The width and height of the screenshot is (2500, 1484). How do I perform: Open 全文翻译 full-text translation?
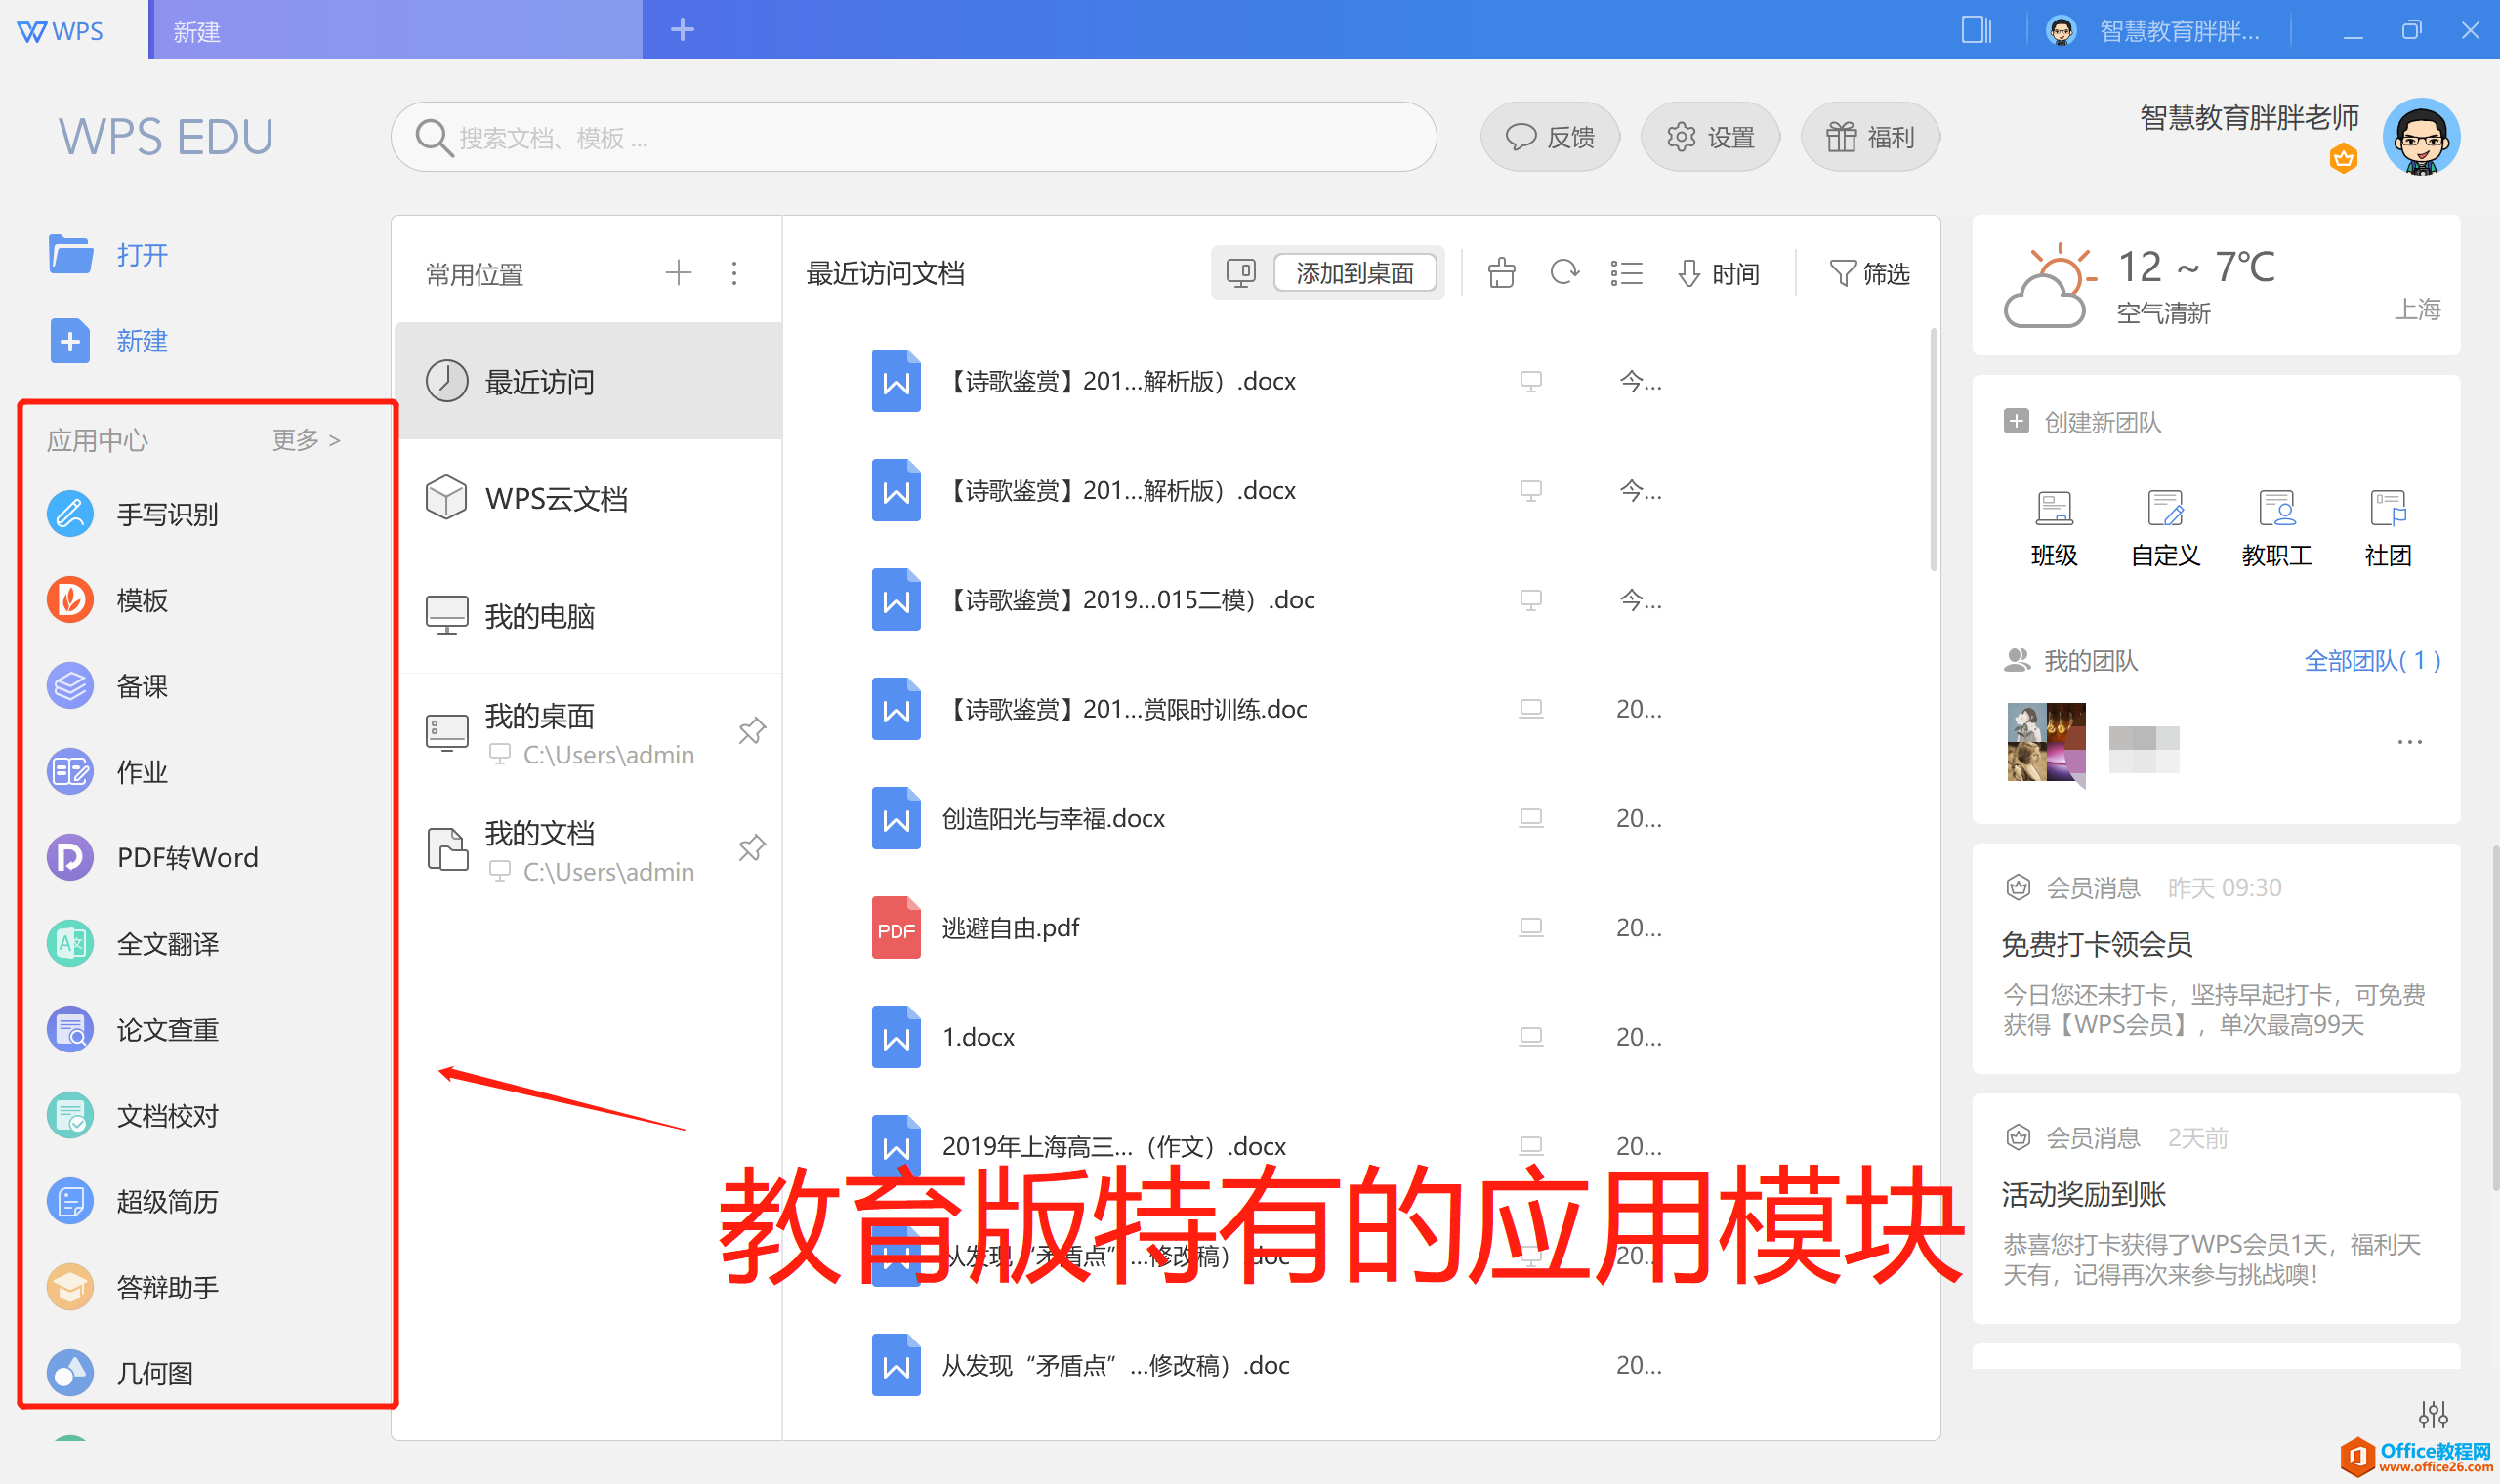(x=132, y=943)
